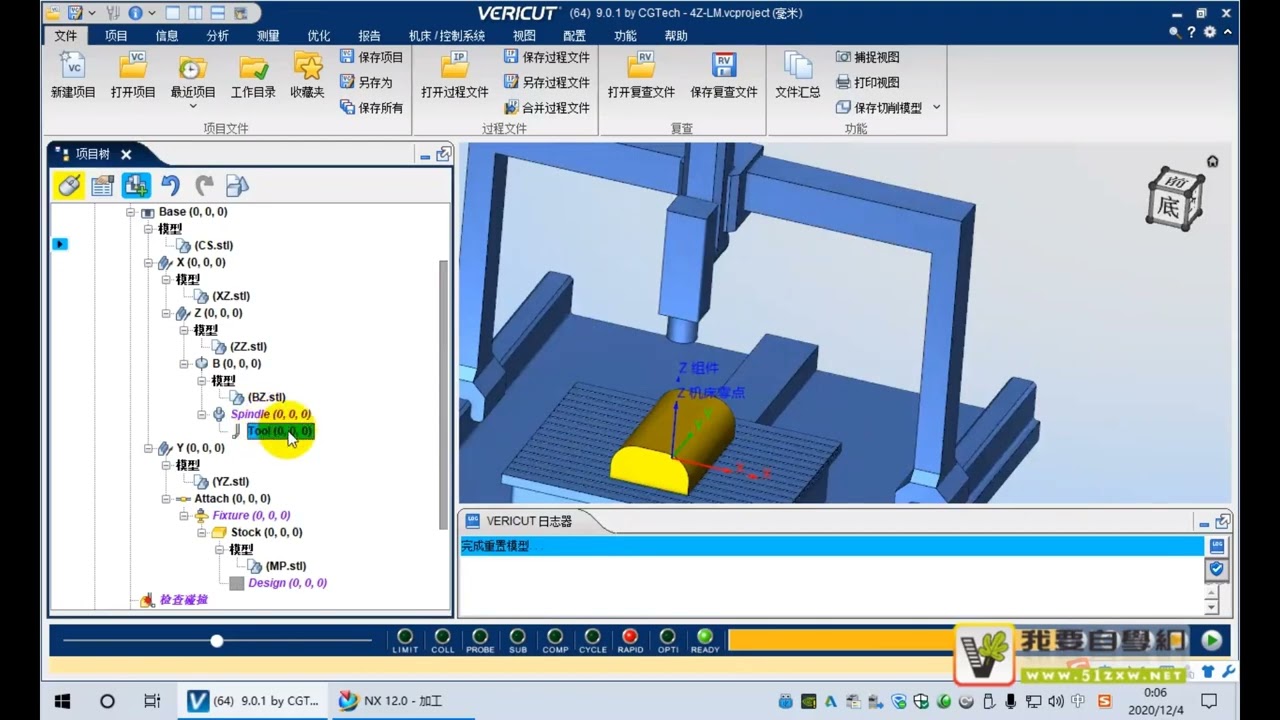Select (CS.stl) model in tree
The height and width of the screenshot is (720, 1280).
pyautogui.click(x=213, y=245)
